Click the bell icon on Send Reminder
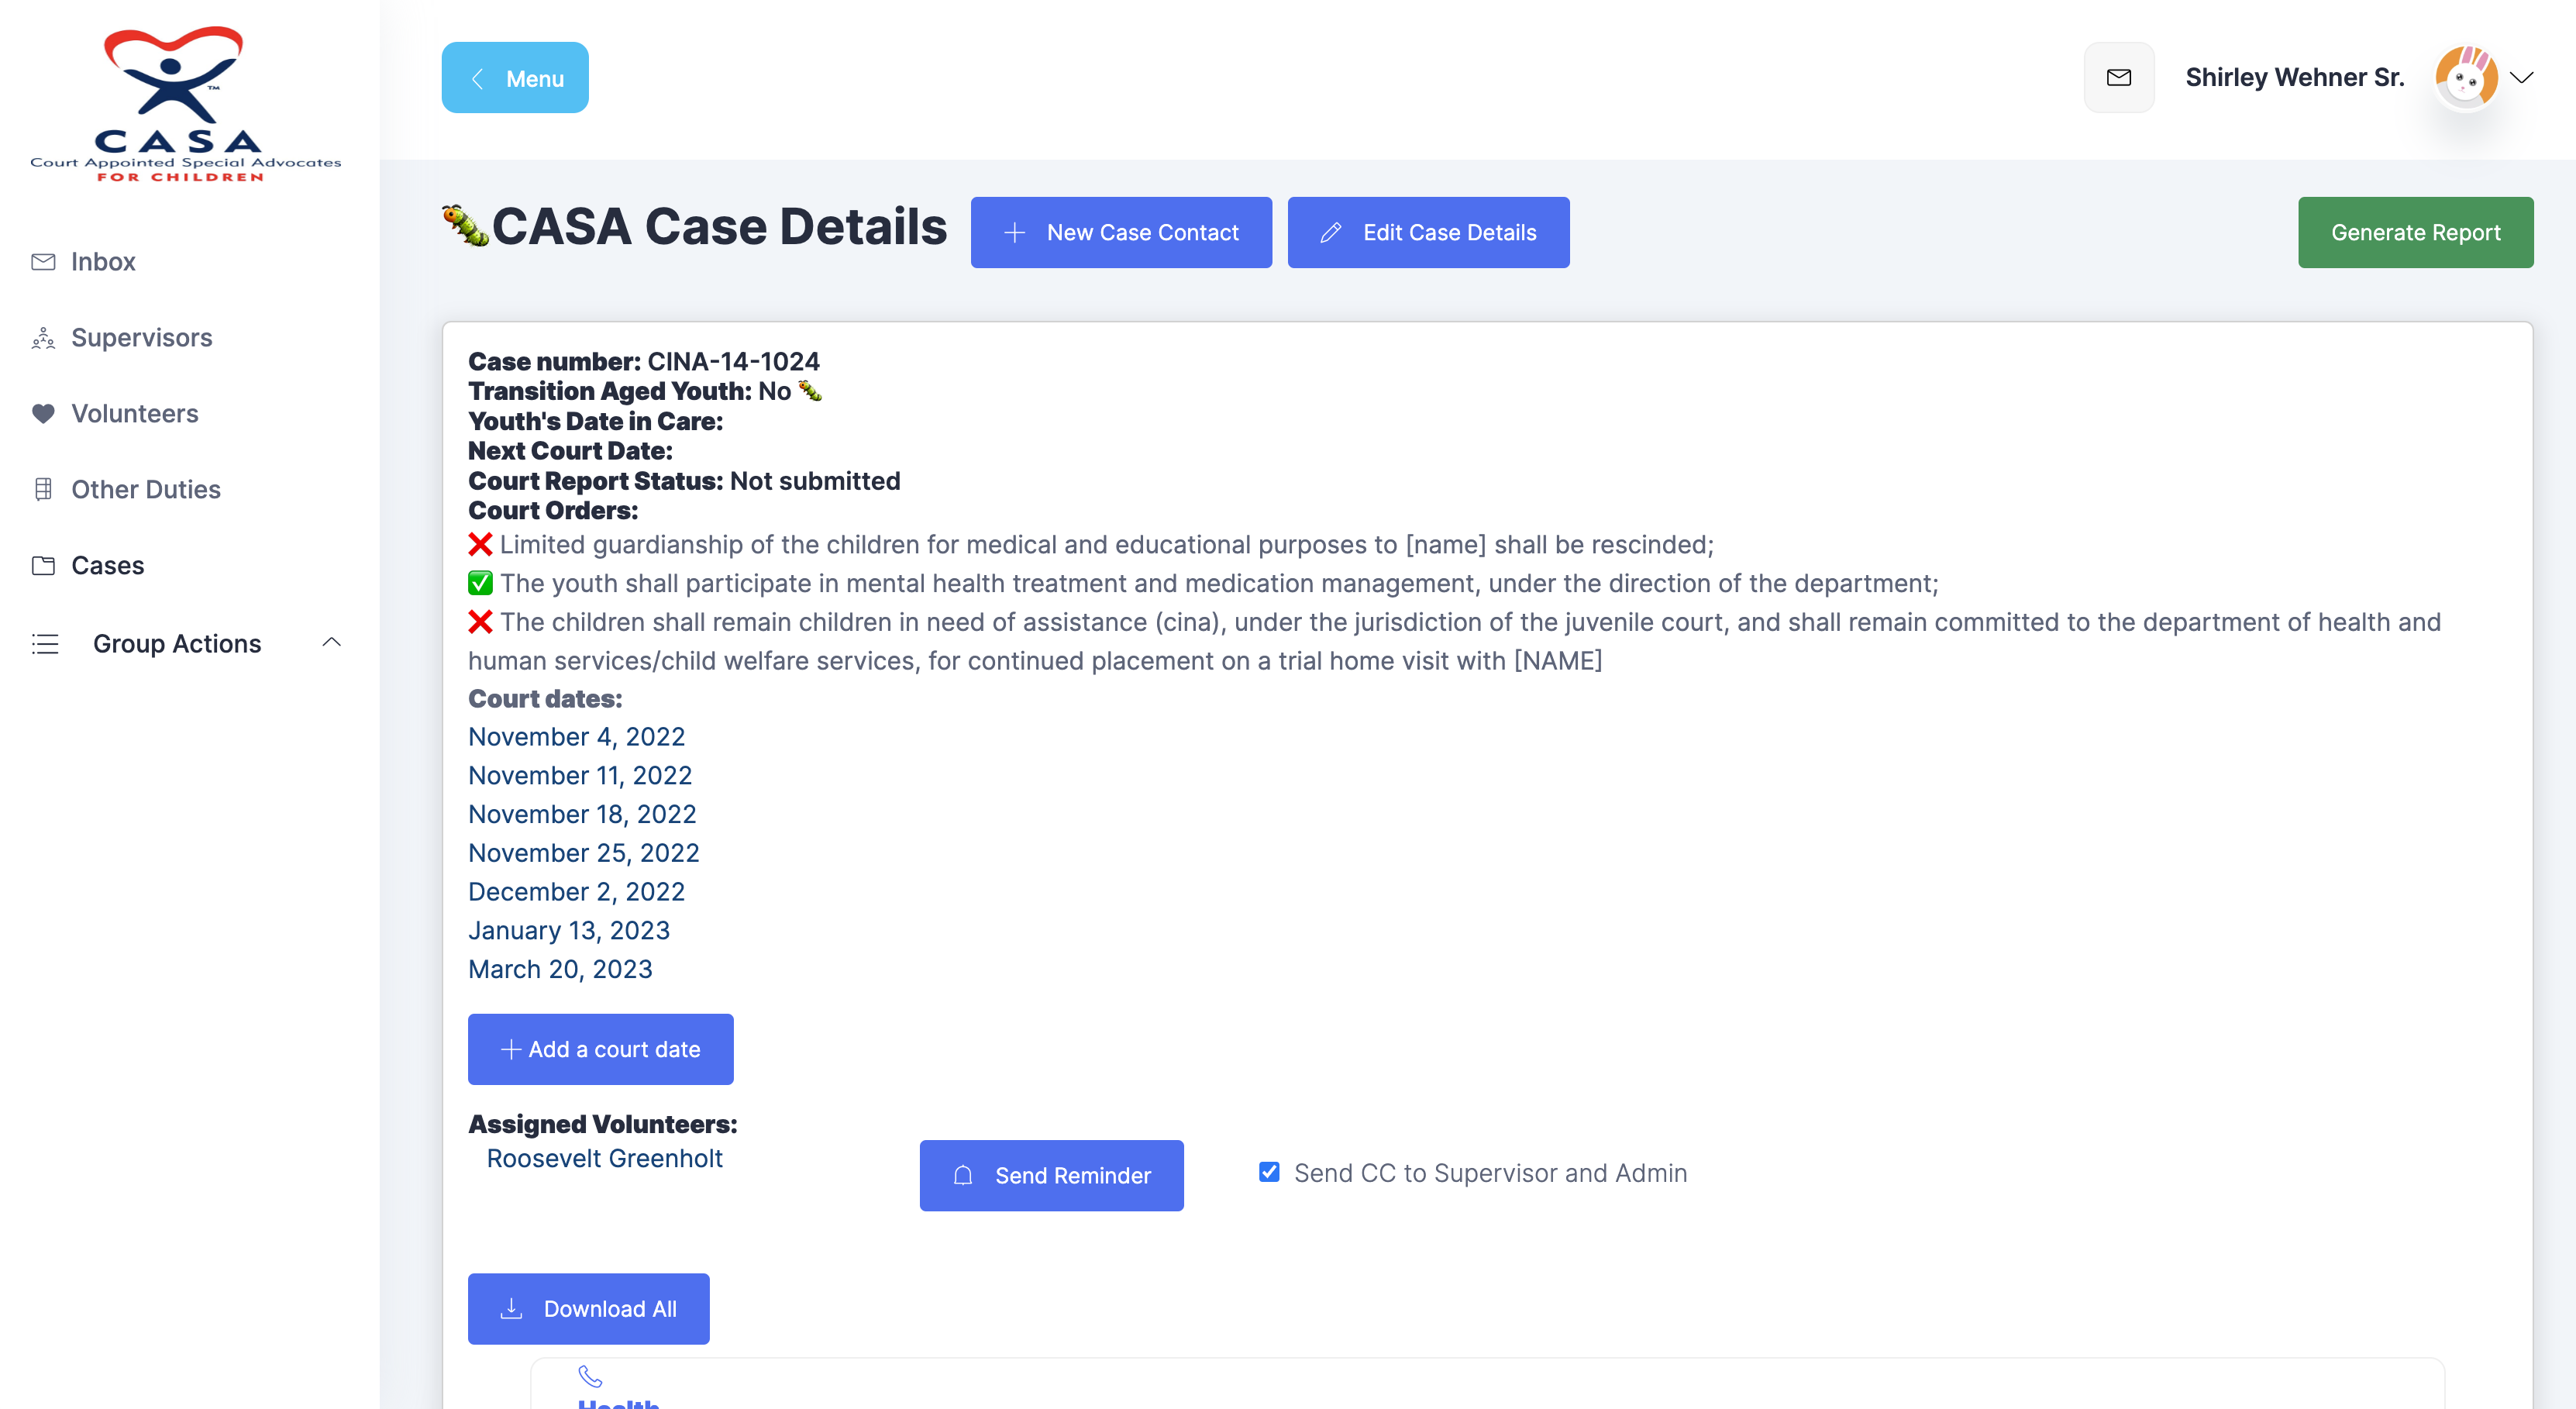Viewport: 2576px width, 1409px height. point(963,1176)
